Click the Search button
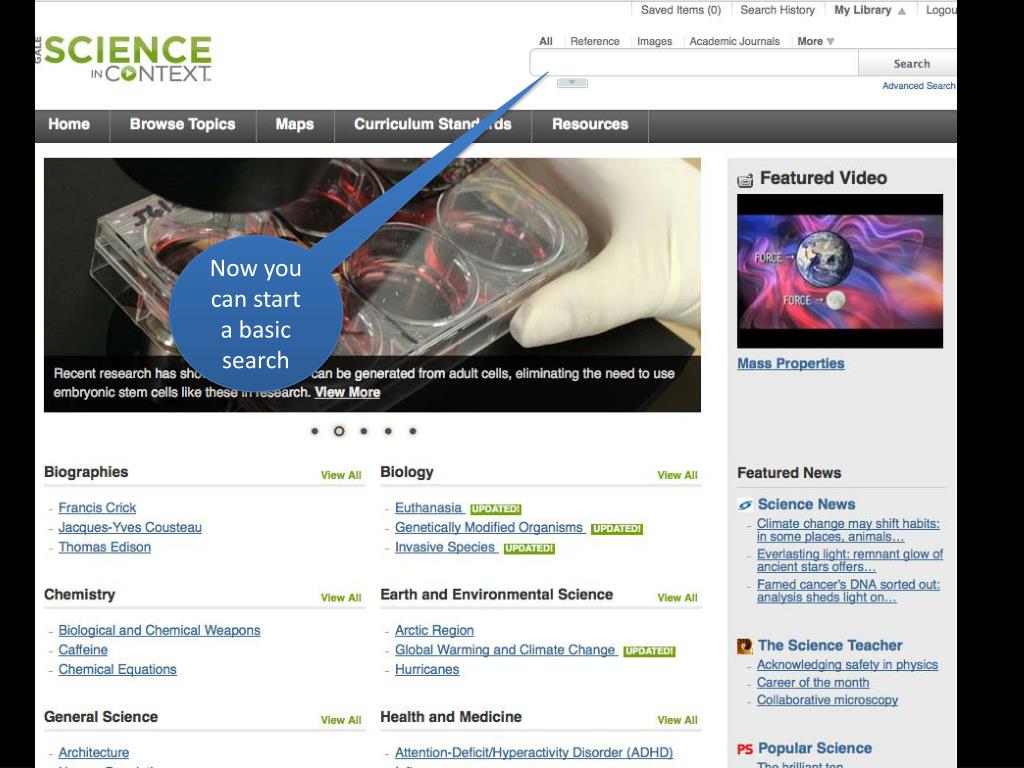The height and width of the screenshot is (768, 1024). 908,64
